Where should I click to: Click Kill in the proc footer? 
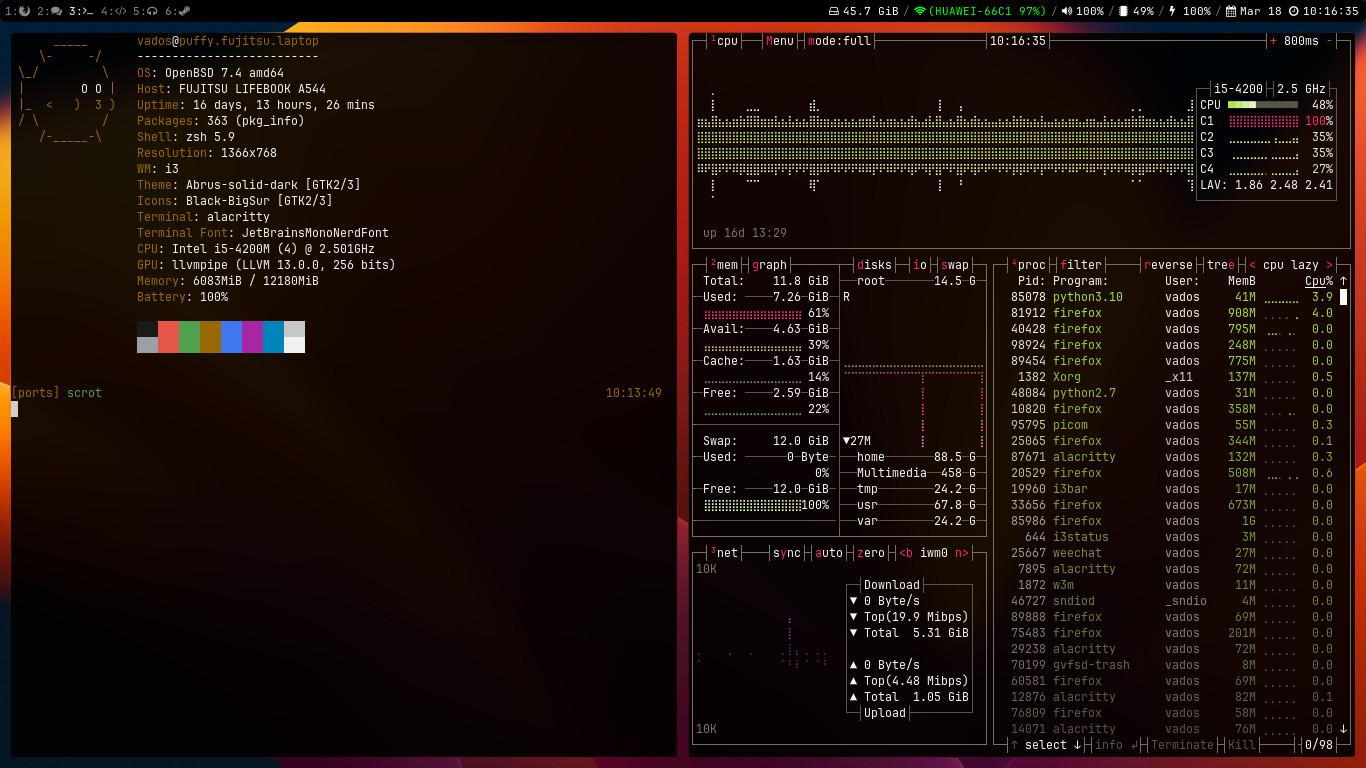point(1242,745)
